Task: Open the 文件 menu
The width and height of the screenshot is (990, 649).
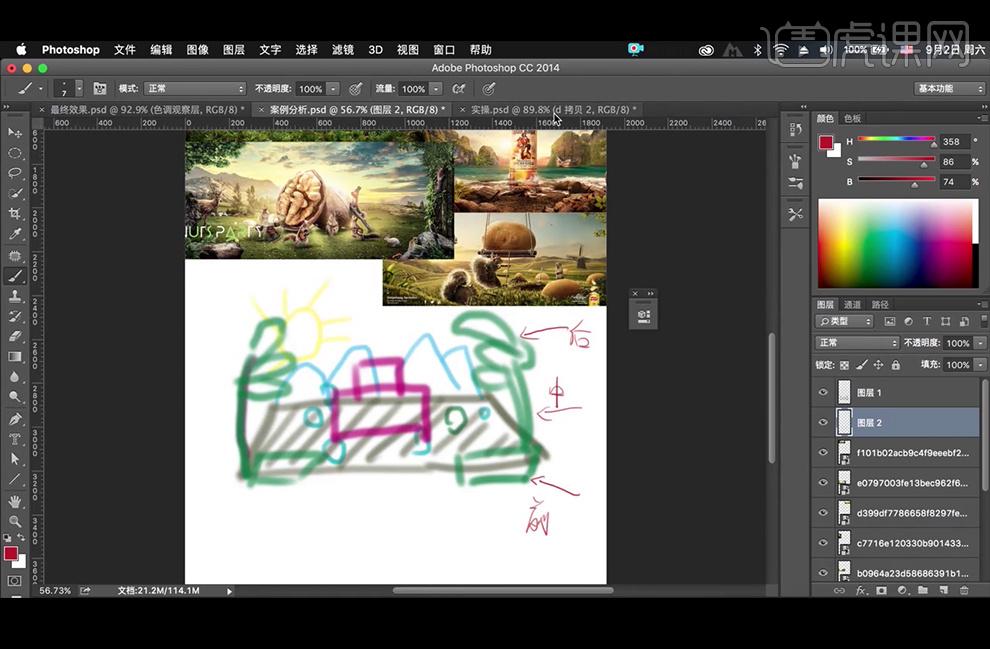Action: click(124, 50)
